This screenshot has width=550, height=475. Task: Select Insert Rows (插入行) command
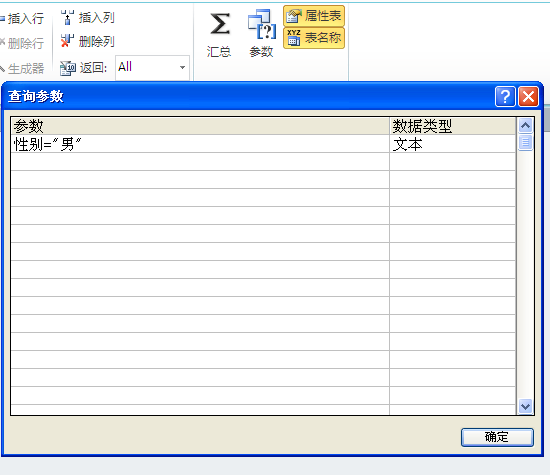(22, 18)
